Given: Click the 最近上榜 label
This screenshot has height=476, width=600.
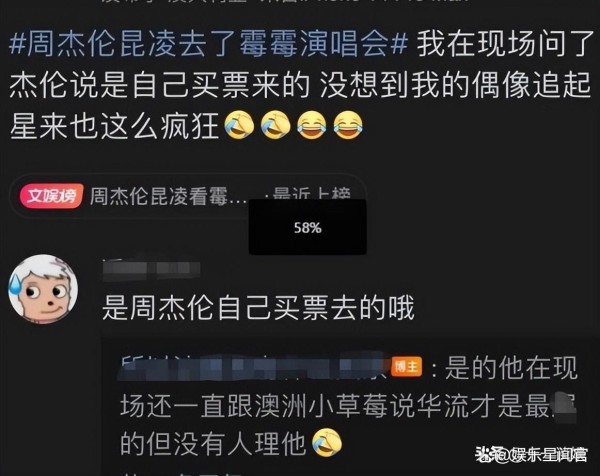Looking at the screenshot, I should coord(311,193).
